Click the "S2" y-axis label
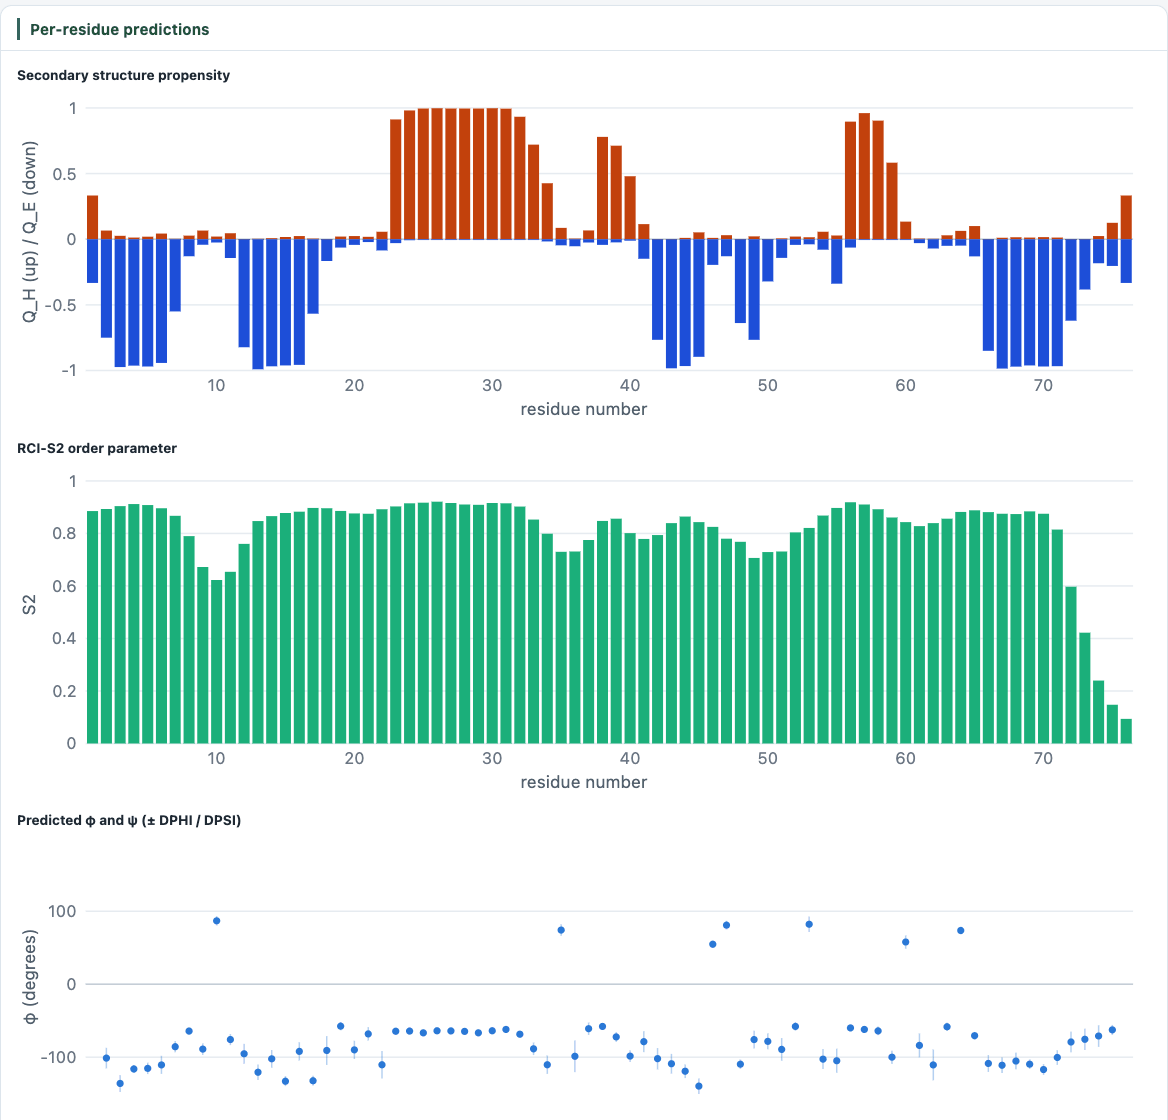This screenshot has height=1120, width=1168. coord(29,604)
